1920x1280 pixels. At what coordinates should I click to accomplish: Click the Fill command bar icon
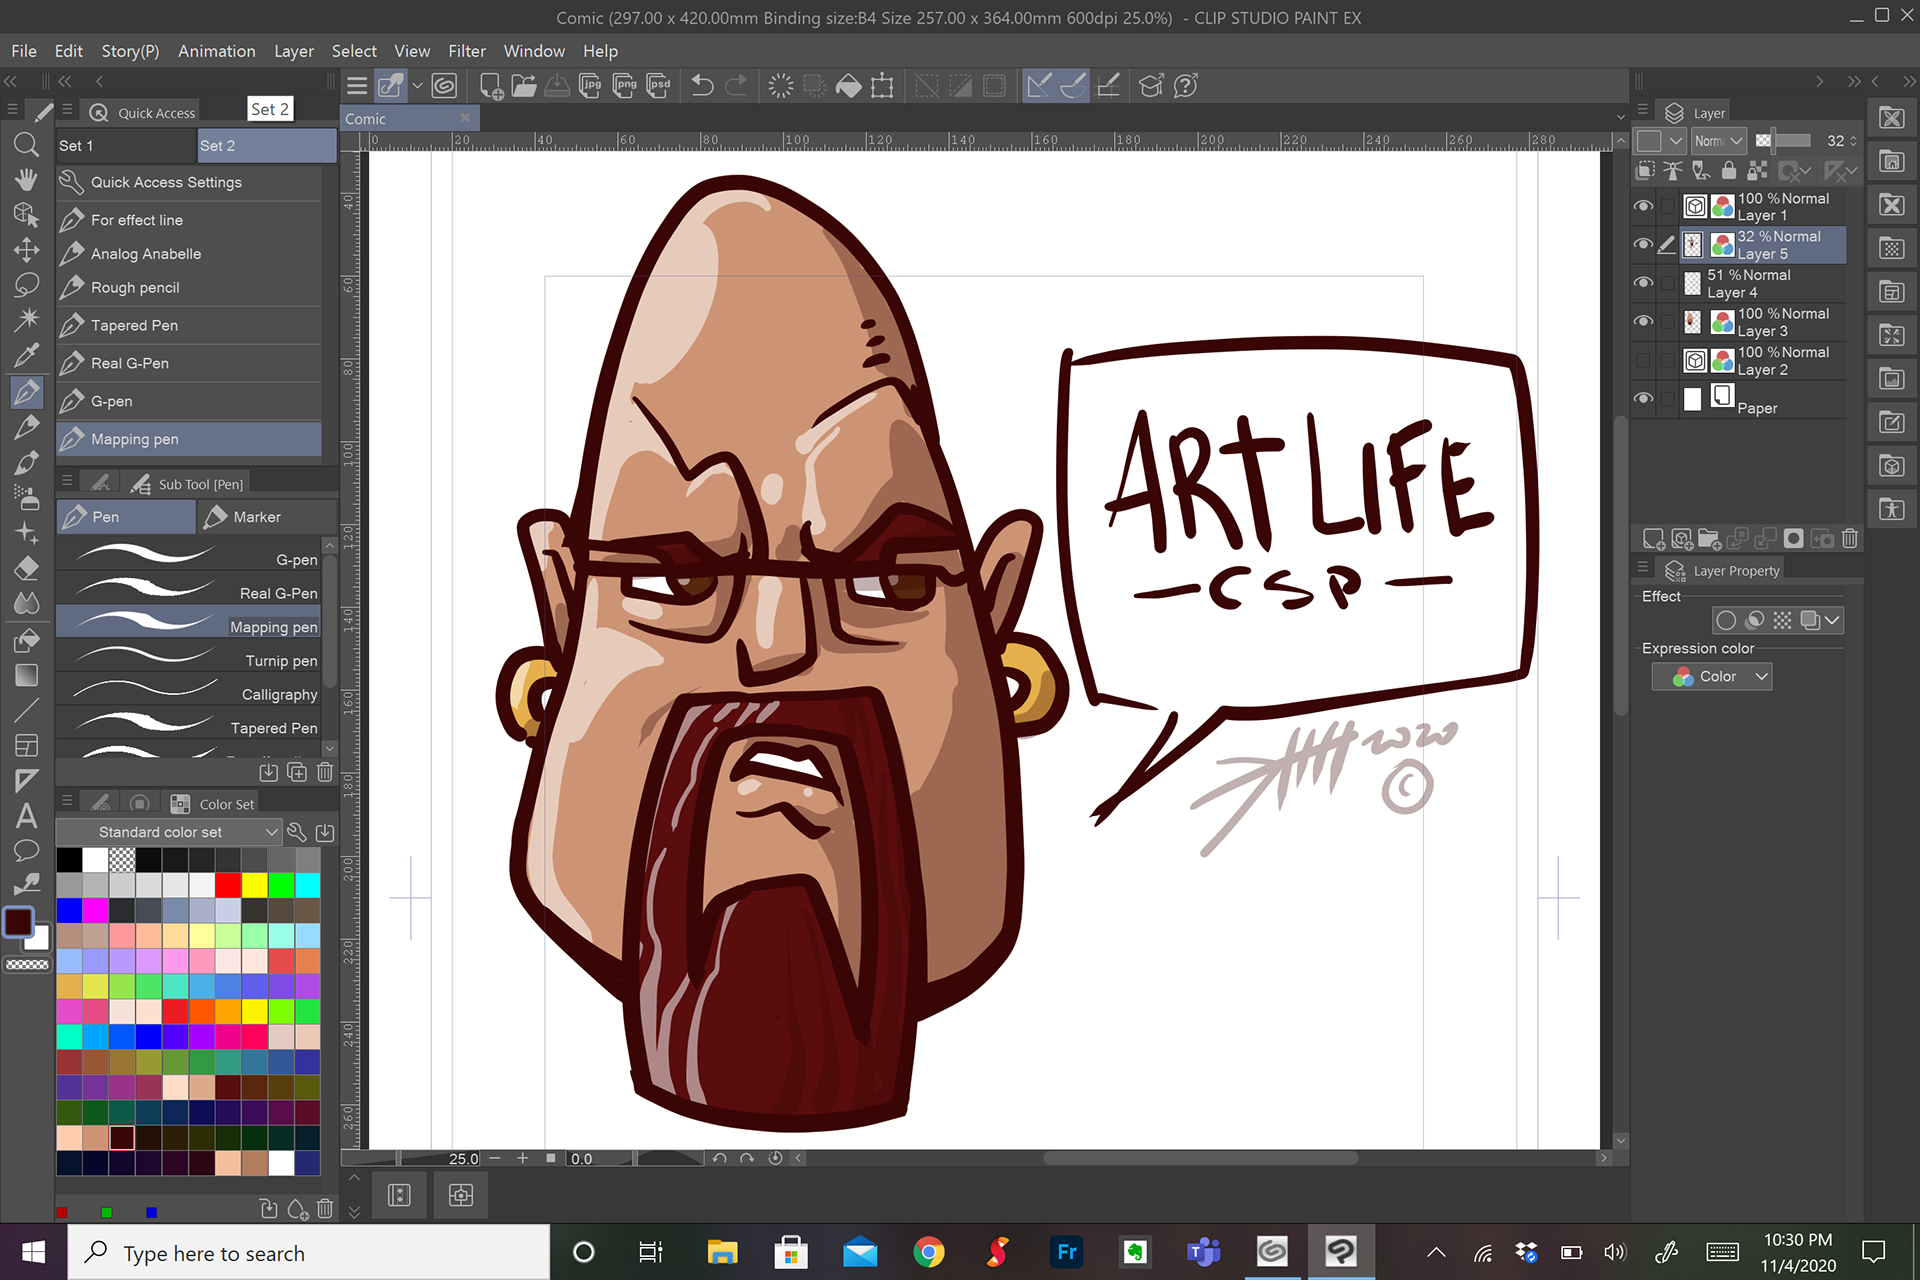[848, 86]
